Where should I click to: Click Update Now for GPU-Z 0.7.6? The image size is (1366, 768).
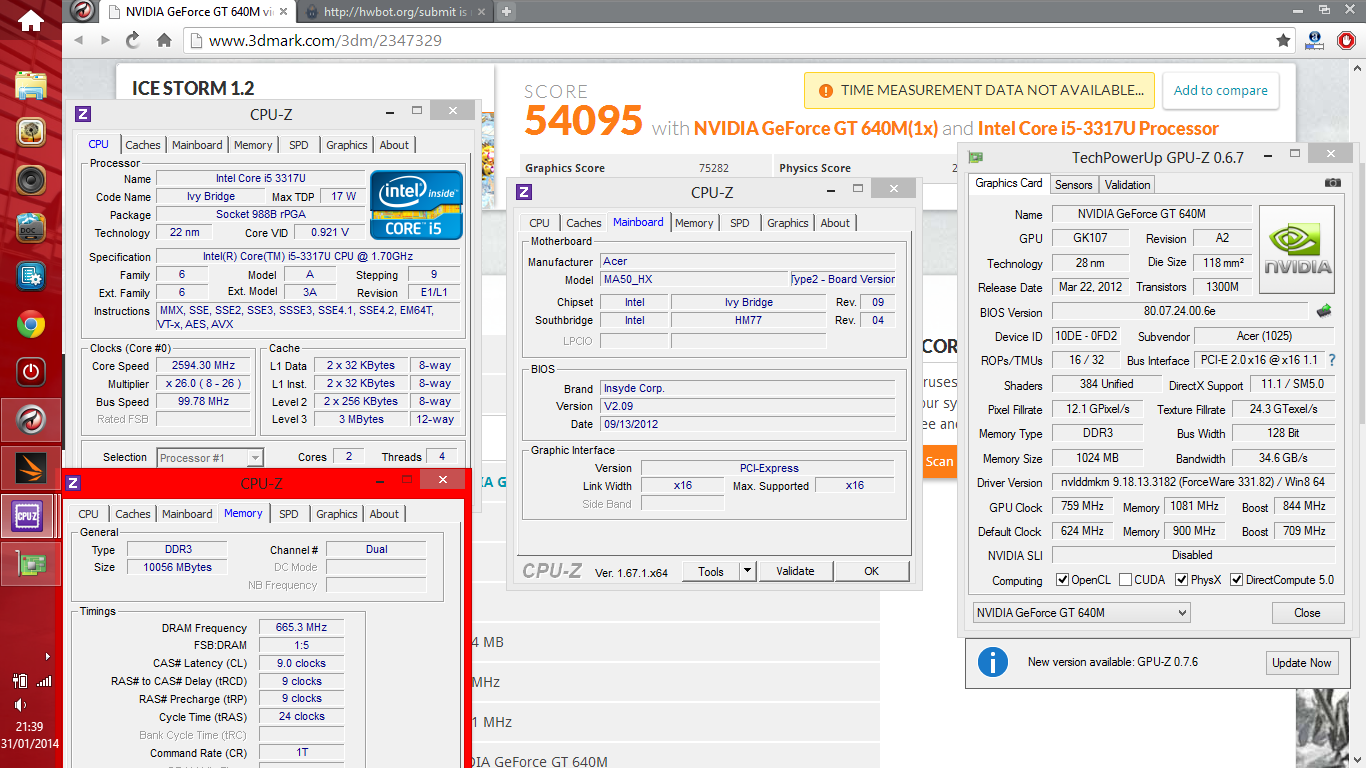[x=1301, y=662]
